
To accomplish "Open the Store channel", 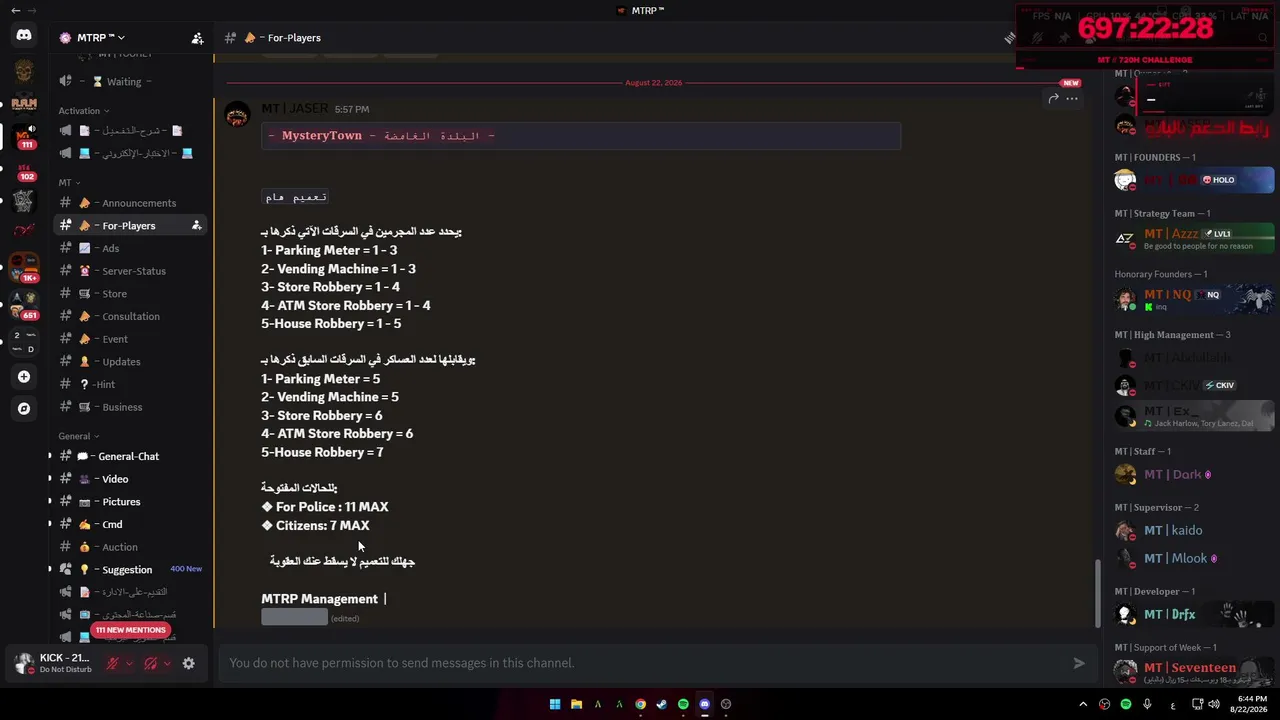I will [x=131, y=294].
